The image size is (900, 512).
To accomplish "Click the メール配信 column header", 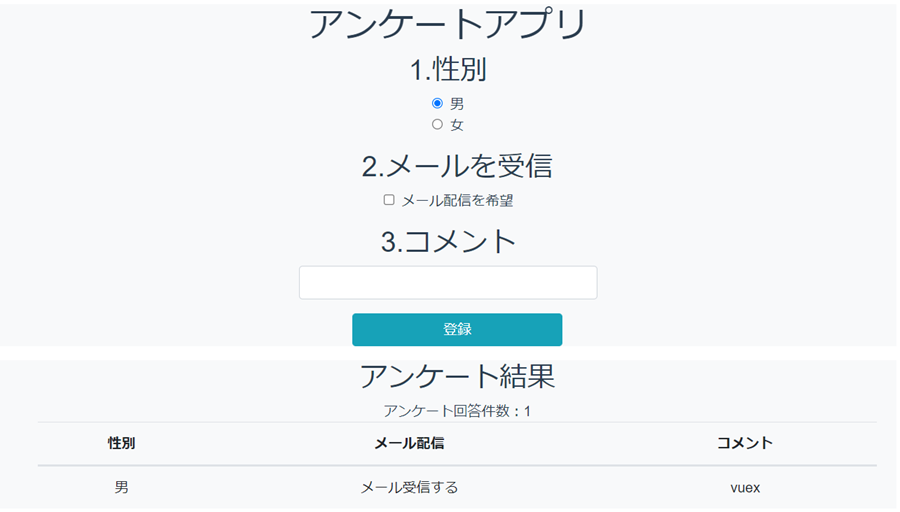I will click(x=409, y=443).
